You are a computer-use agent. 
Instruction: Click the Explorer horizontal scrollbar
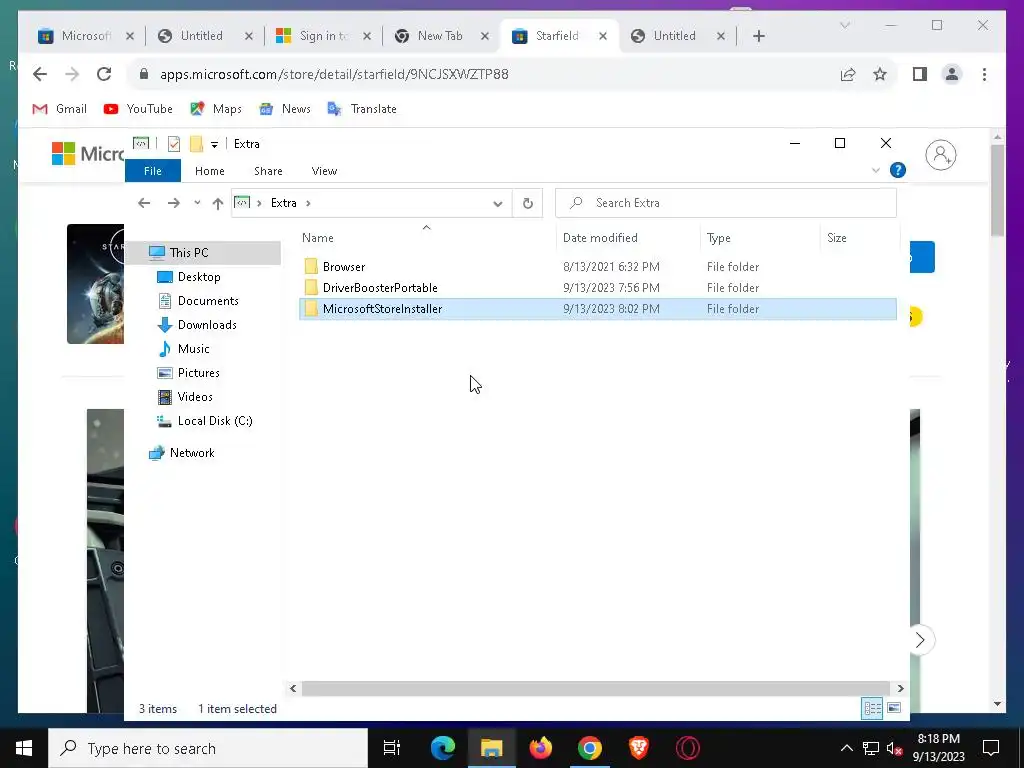point(596,688)
